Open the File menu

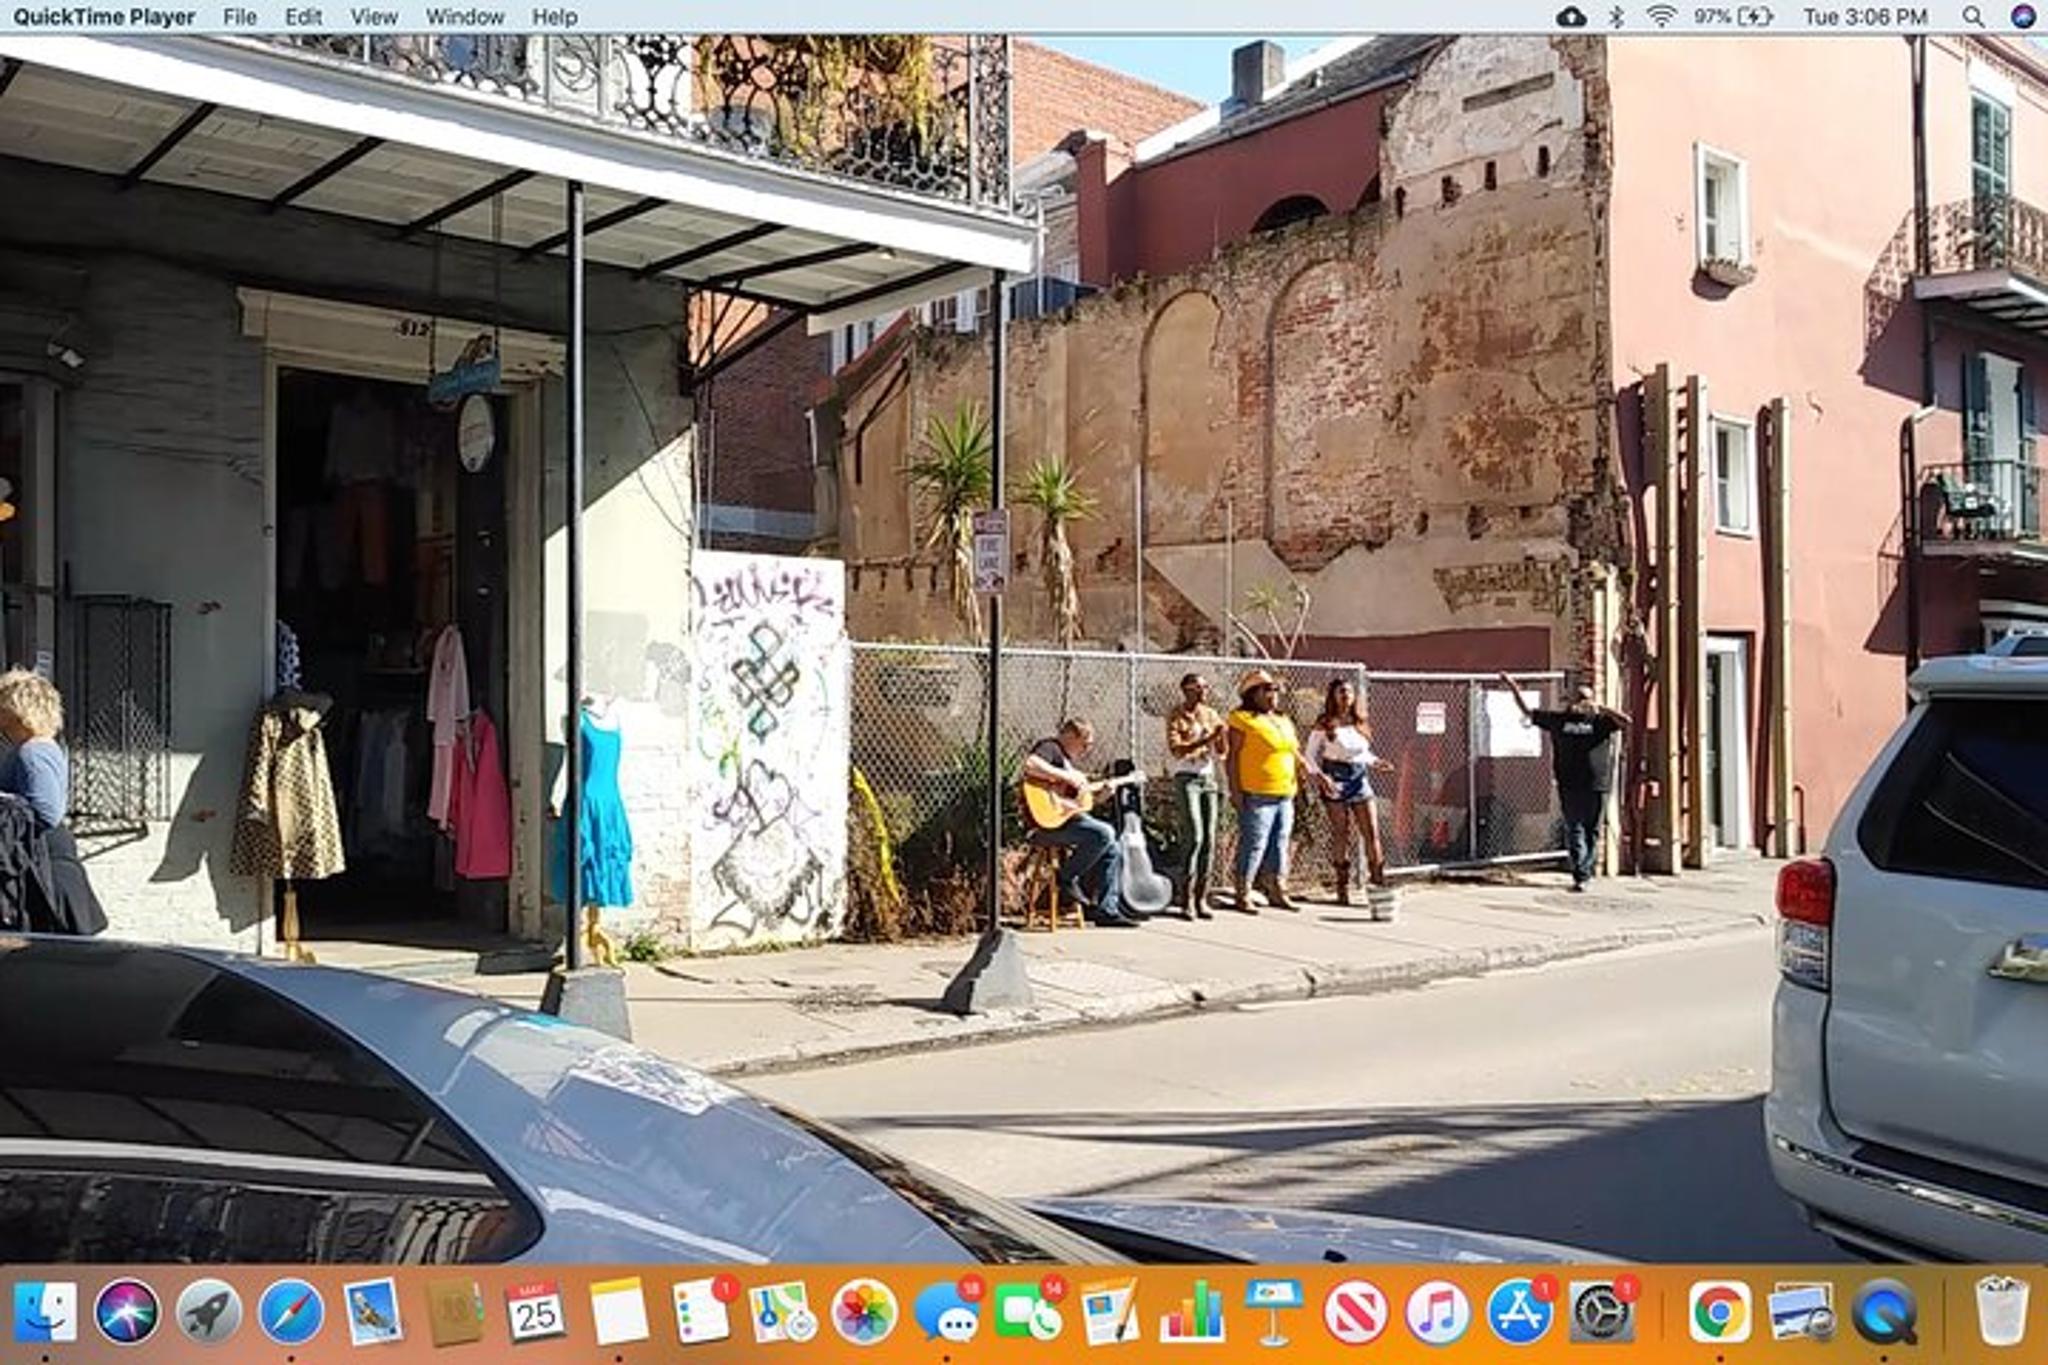point(239,17)
